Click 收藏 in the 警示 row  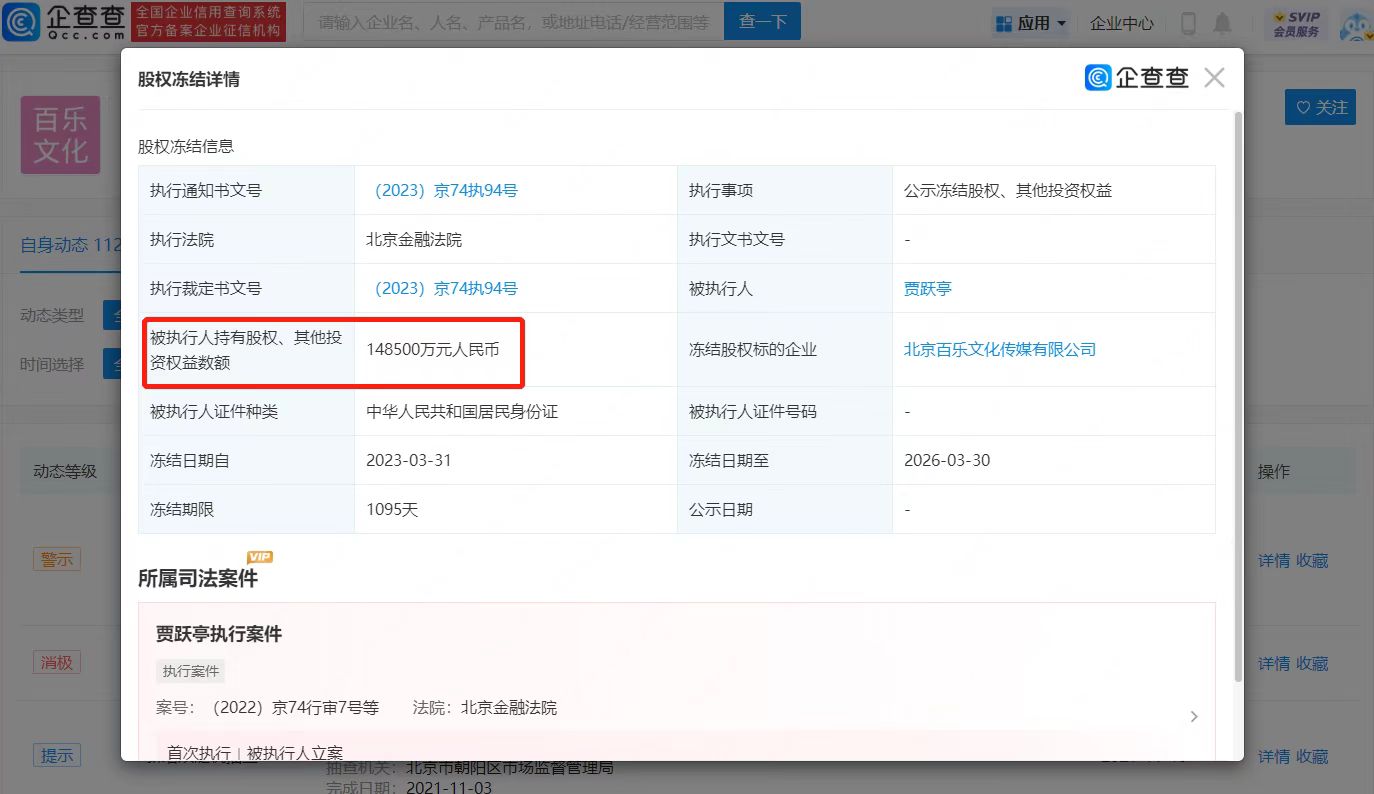tap(1312, 561)
